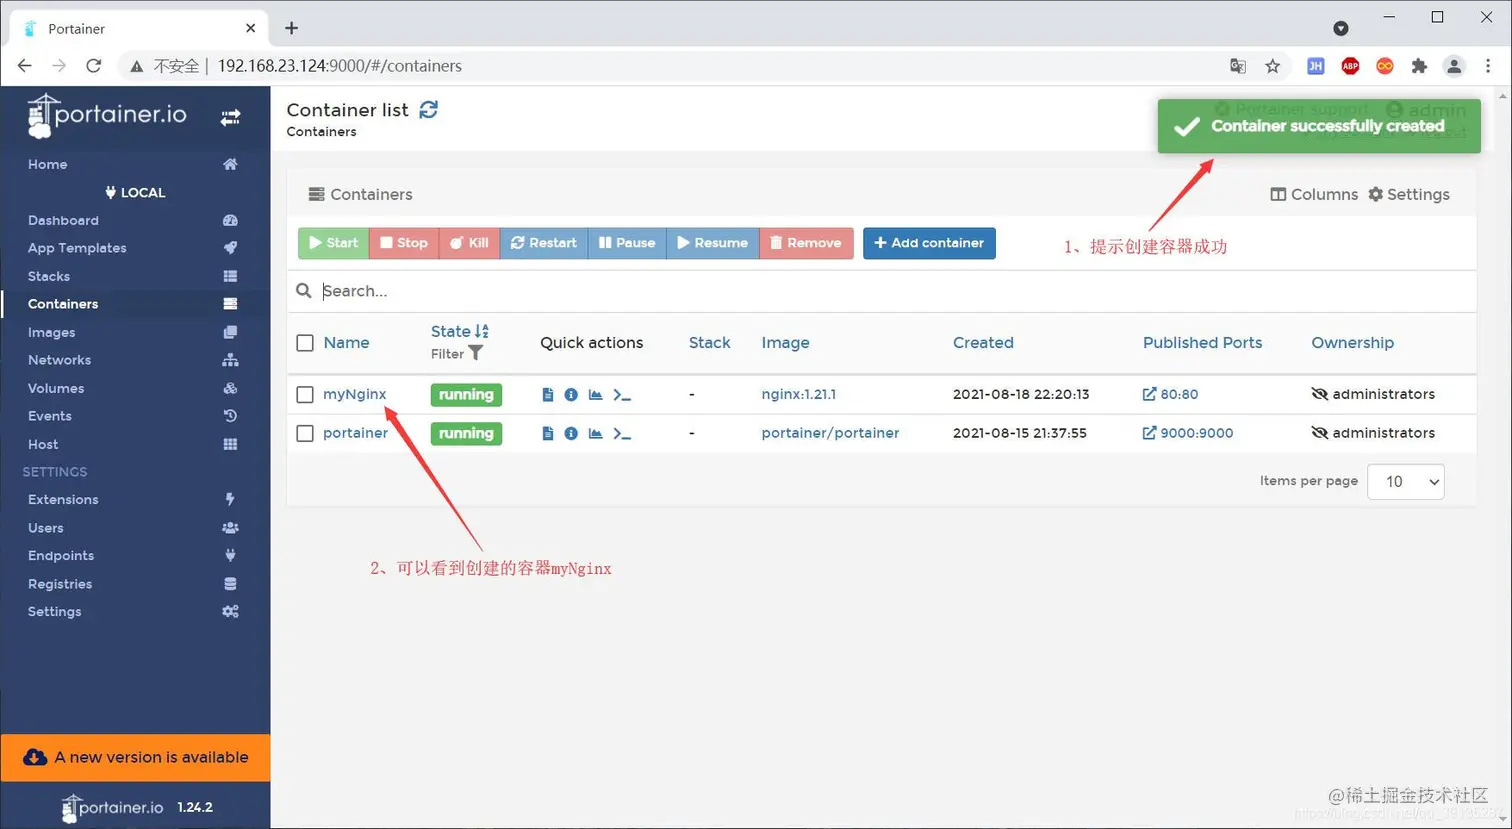Click the Kill button
This screenshot has width=1512, height=829.
(x=469, y=243)
